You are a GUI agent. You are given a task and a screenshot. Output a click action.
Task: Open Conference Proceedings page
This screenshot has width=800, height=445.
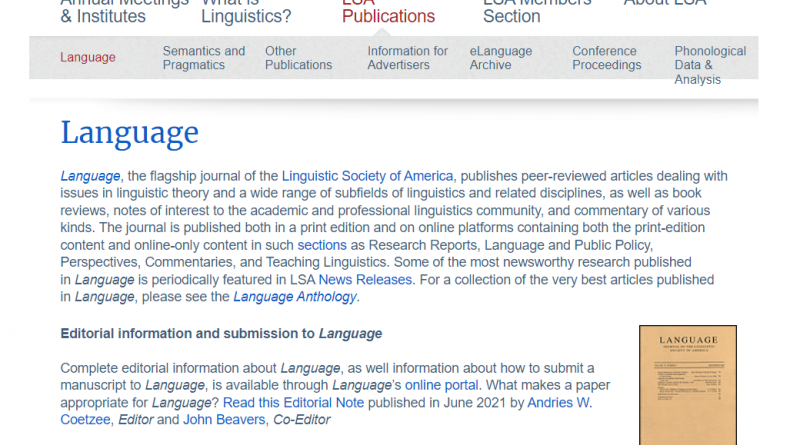point(607,58)
